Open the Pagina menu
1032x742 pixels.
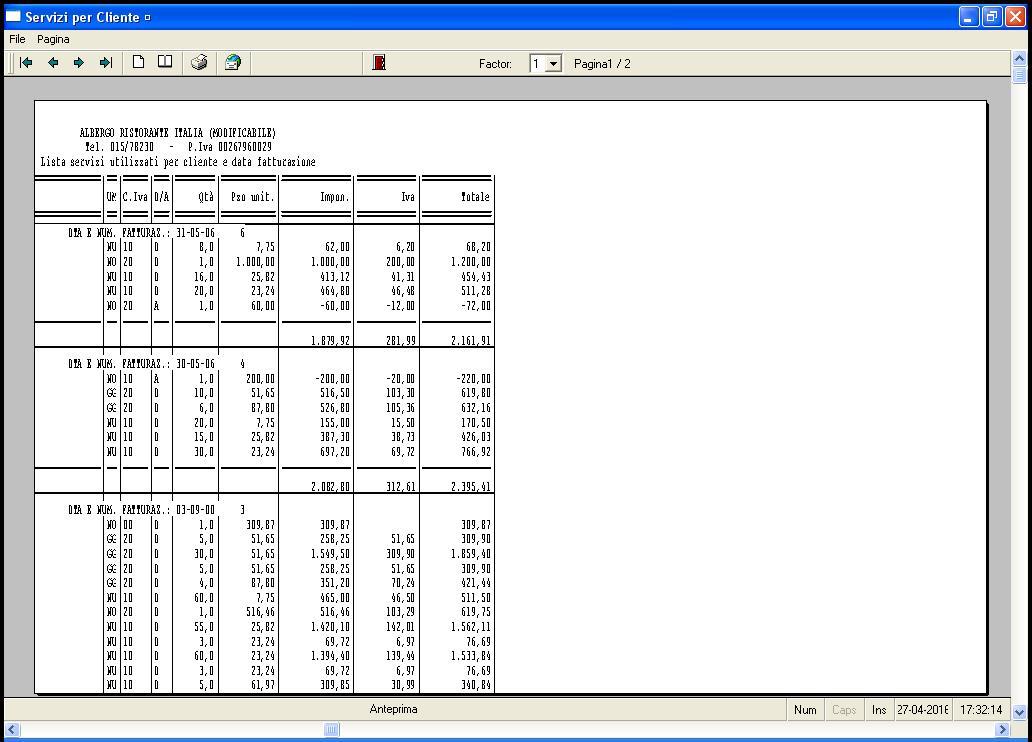[53, 40]
